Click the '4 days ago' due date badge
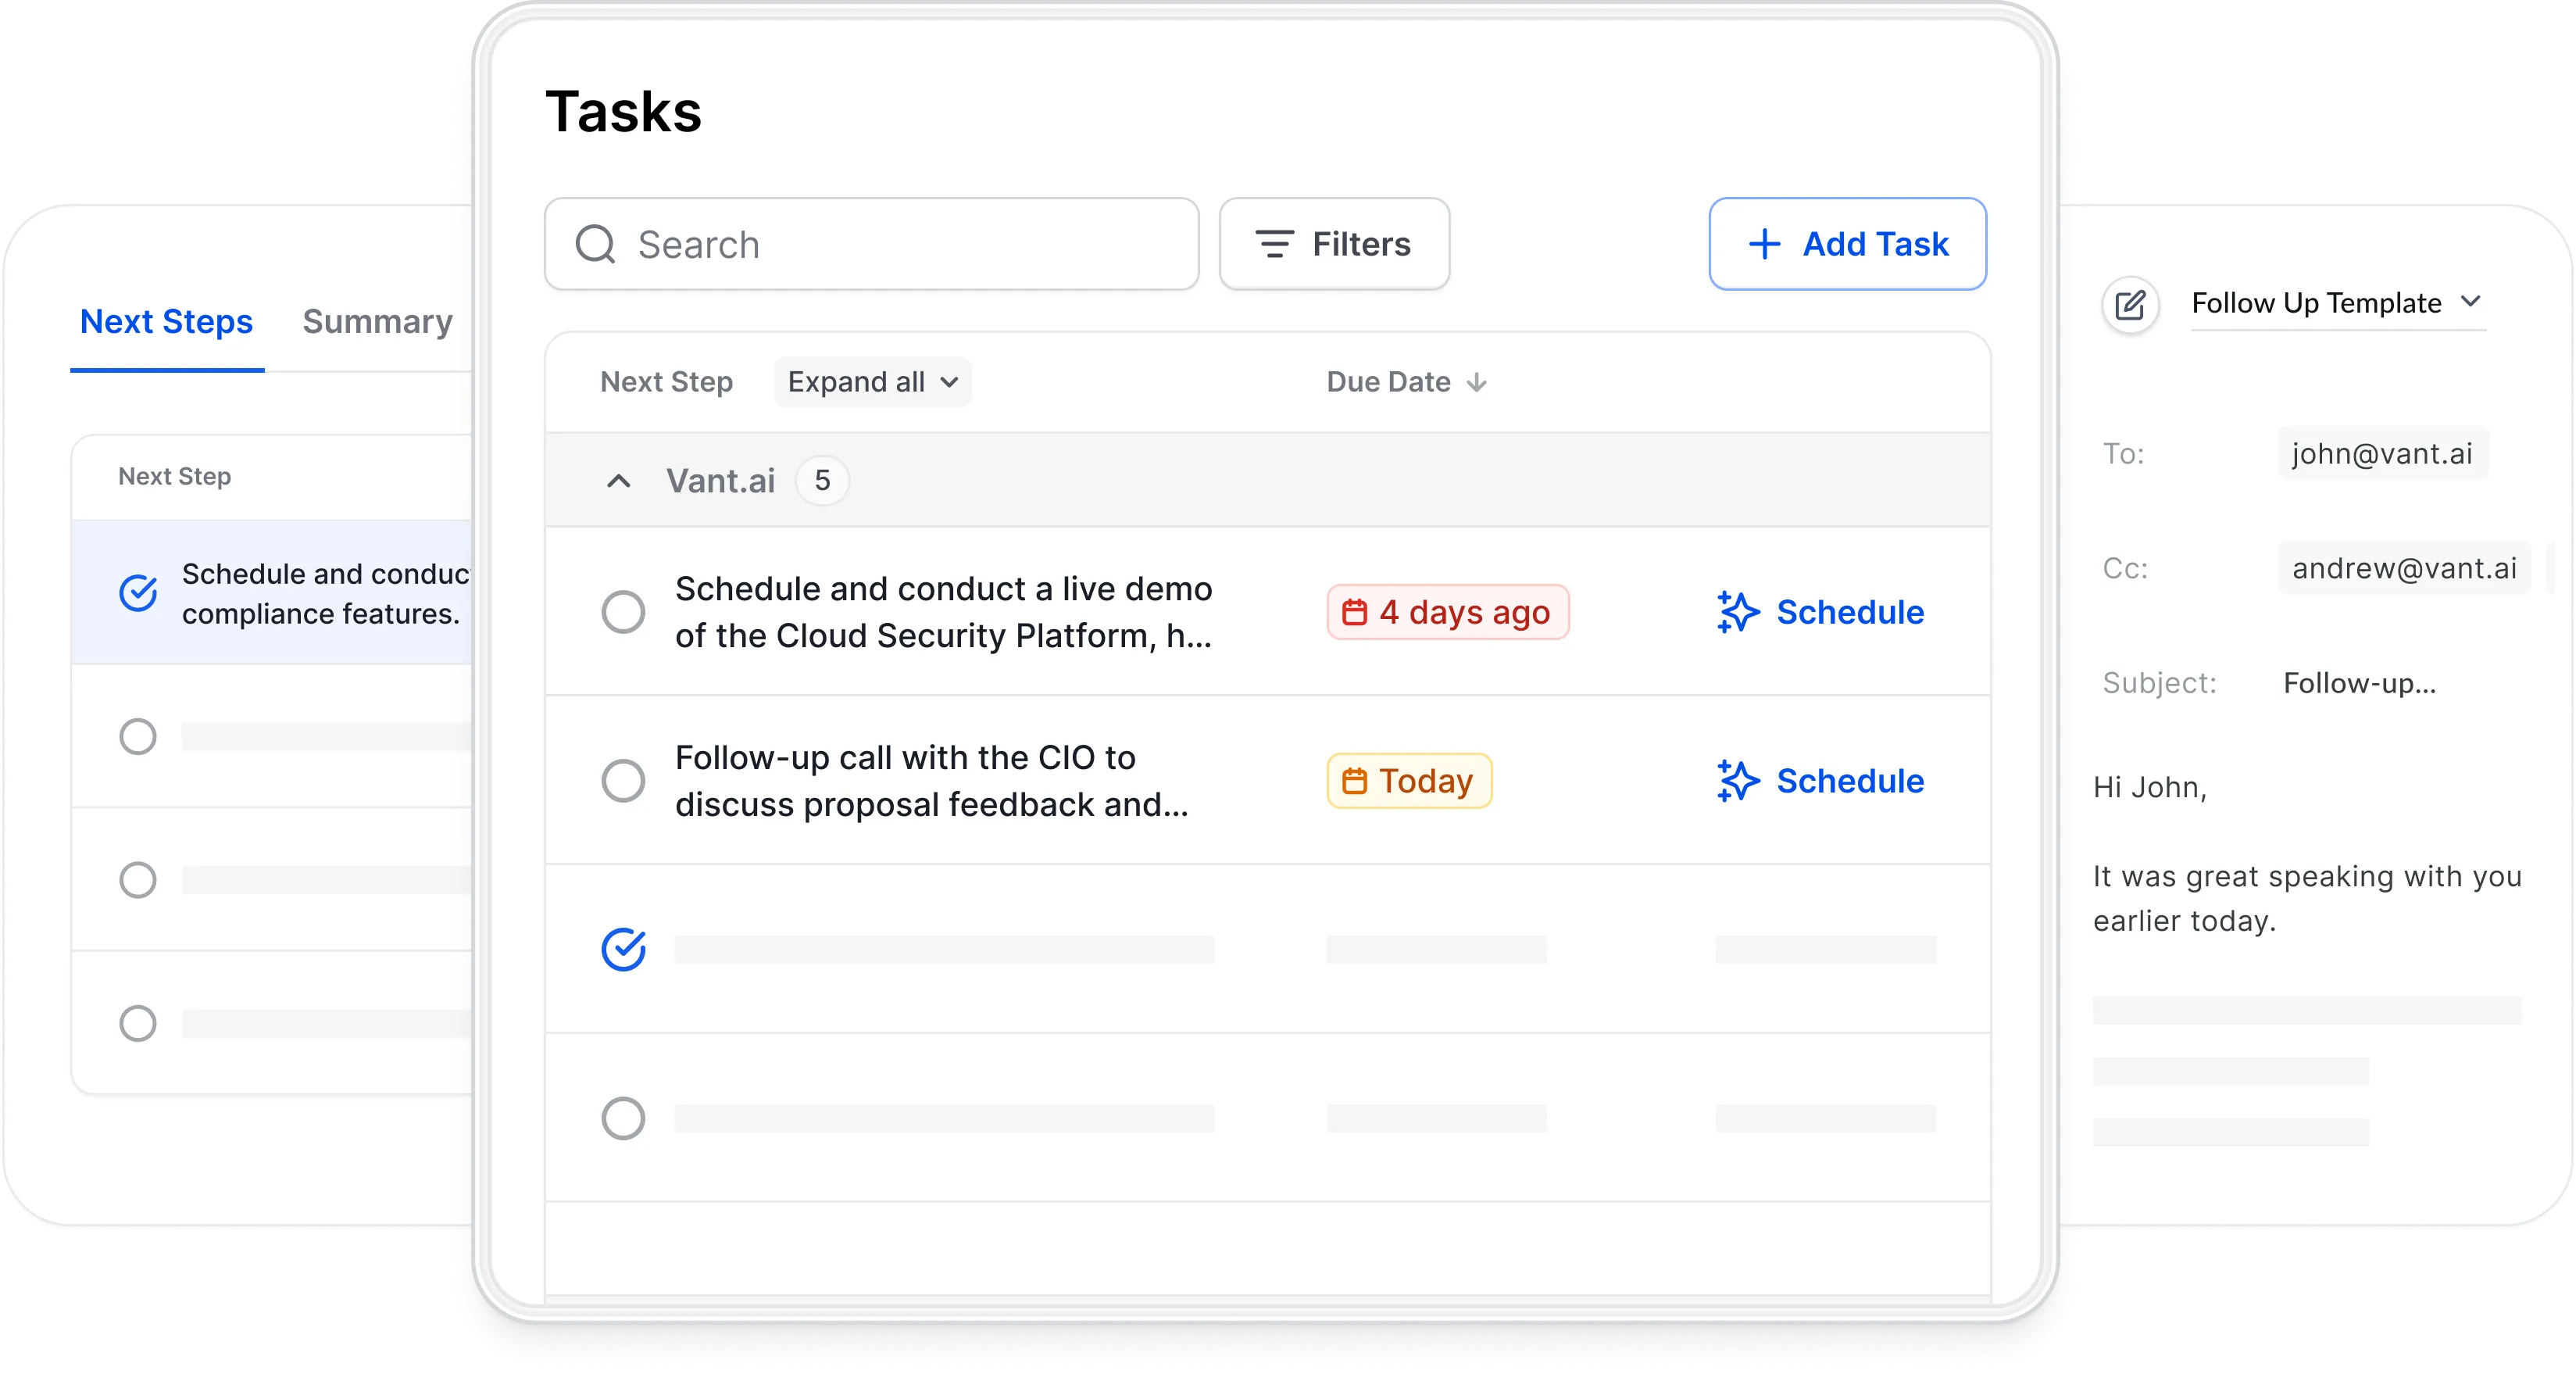This screenshot has width=2576, height=1374. click(x=1448, y=612)
